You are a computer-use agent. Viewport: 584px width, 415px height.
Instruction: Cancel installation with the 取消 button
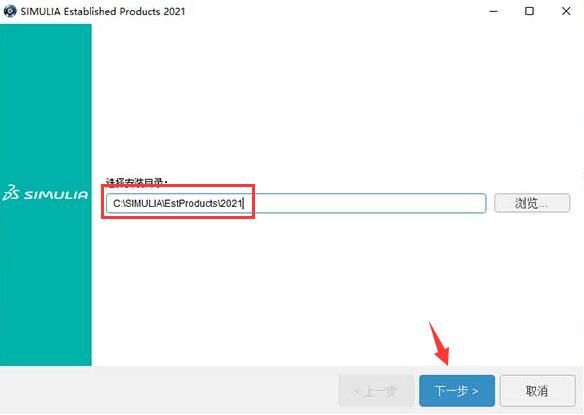click(x=537, y=391)
